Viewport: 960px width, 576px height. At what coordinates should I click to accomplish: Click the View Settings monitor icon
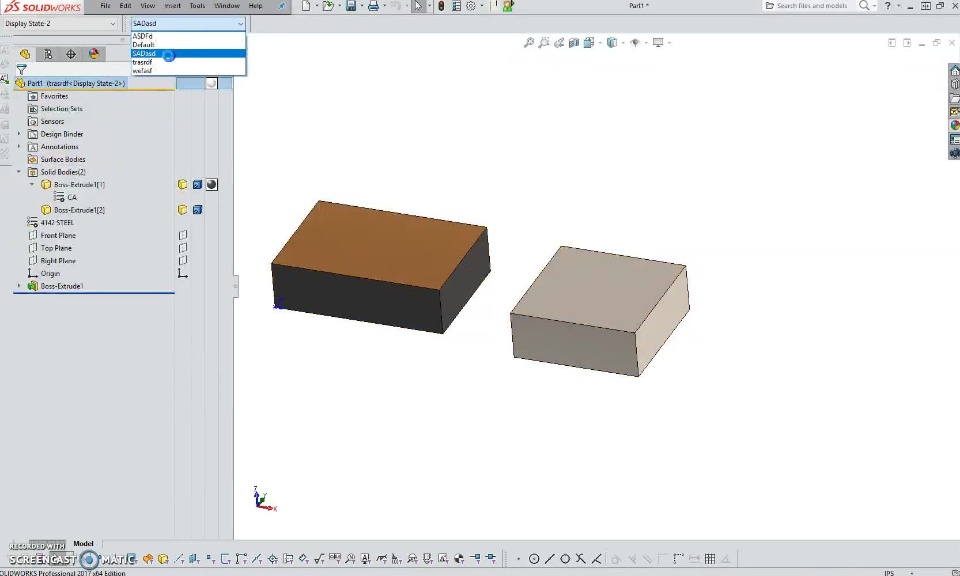(658, 42)
